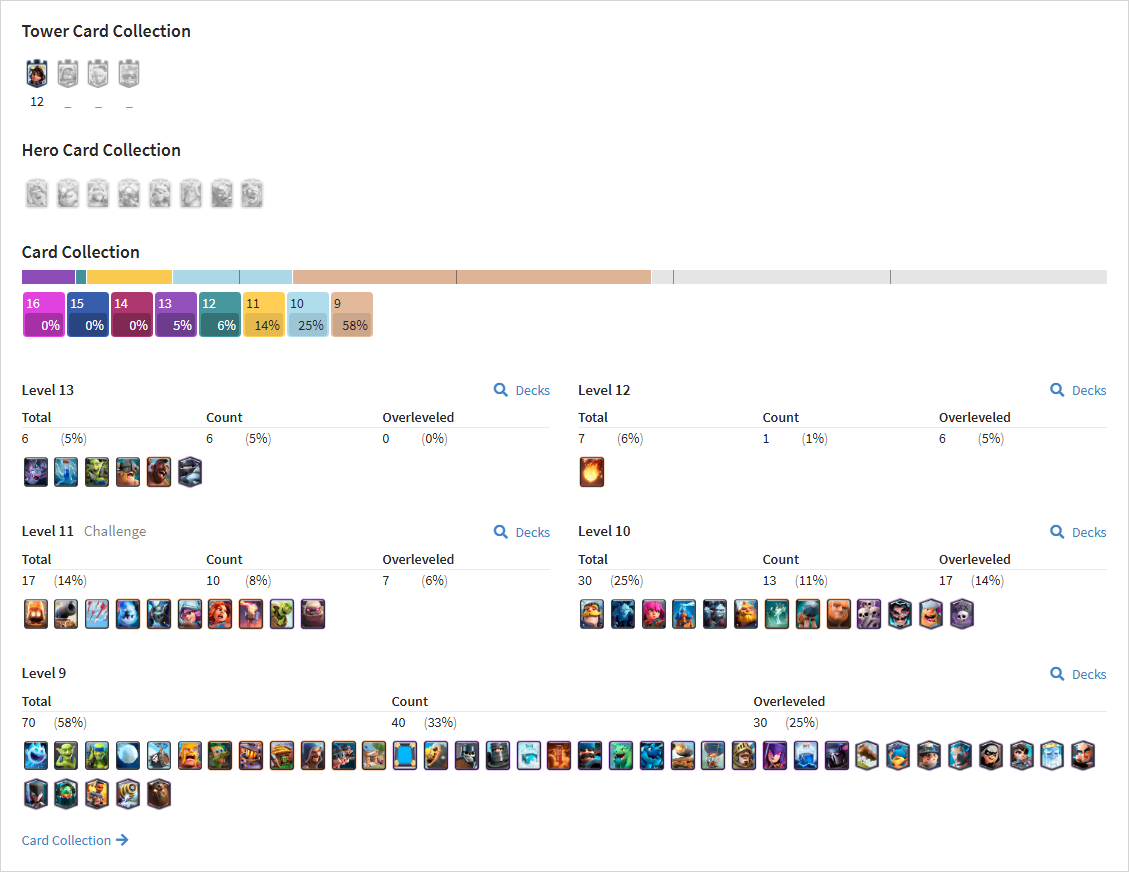Image resolution: width=1129 pixels, height=872 pixels.
Task: Click the Mirror card in Level 9
Action: pyautogui.click(x=405, y=756)
